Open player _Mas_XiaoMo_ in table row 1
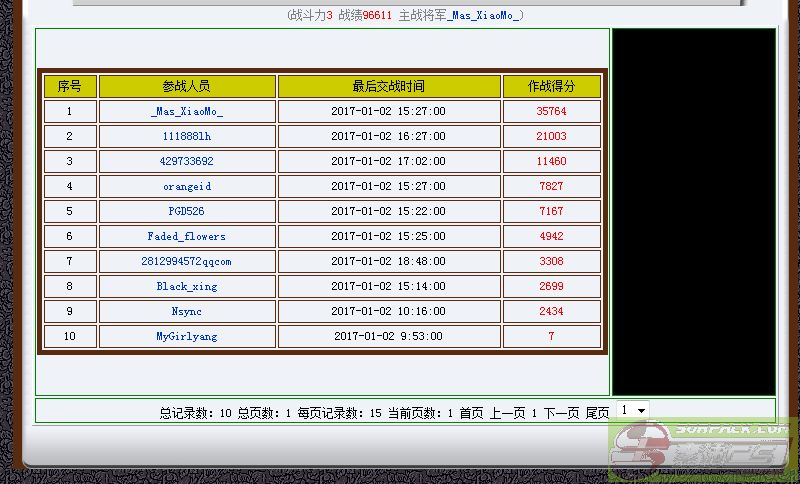800x484 pixels. click(187, 112)
